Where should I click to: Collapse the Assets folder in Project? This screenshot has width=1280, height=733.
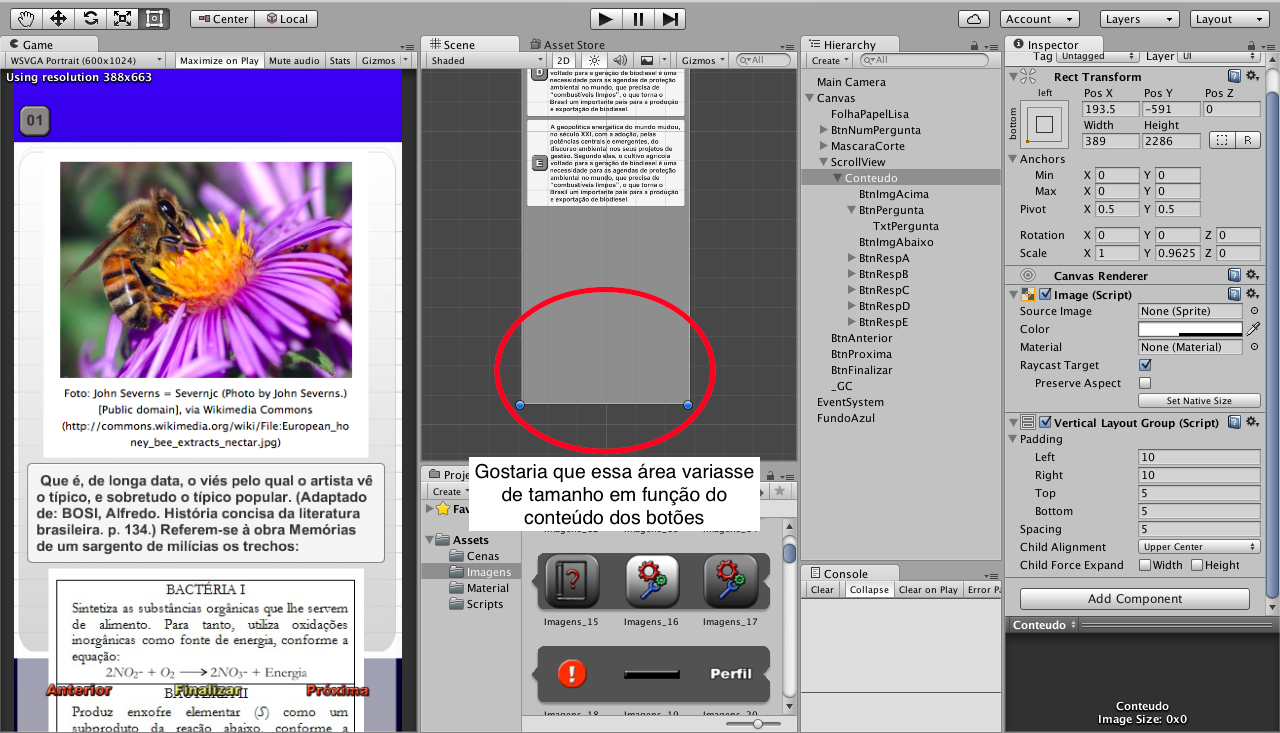[429, 540]
